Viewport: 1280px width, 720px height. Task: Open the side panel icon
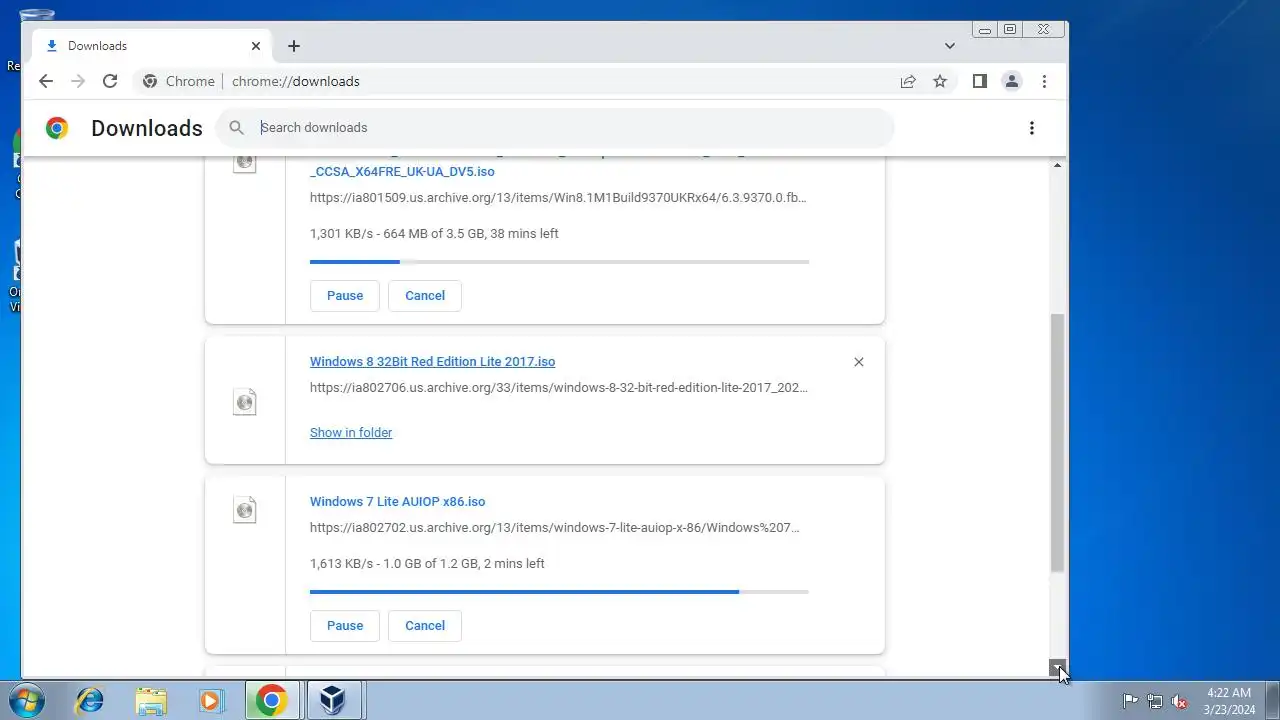(x=980, y=81)
